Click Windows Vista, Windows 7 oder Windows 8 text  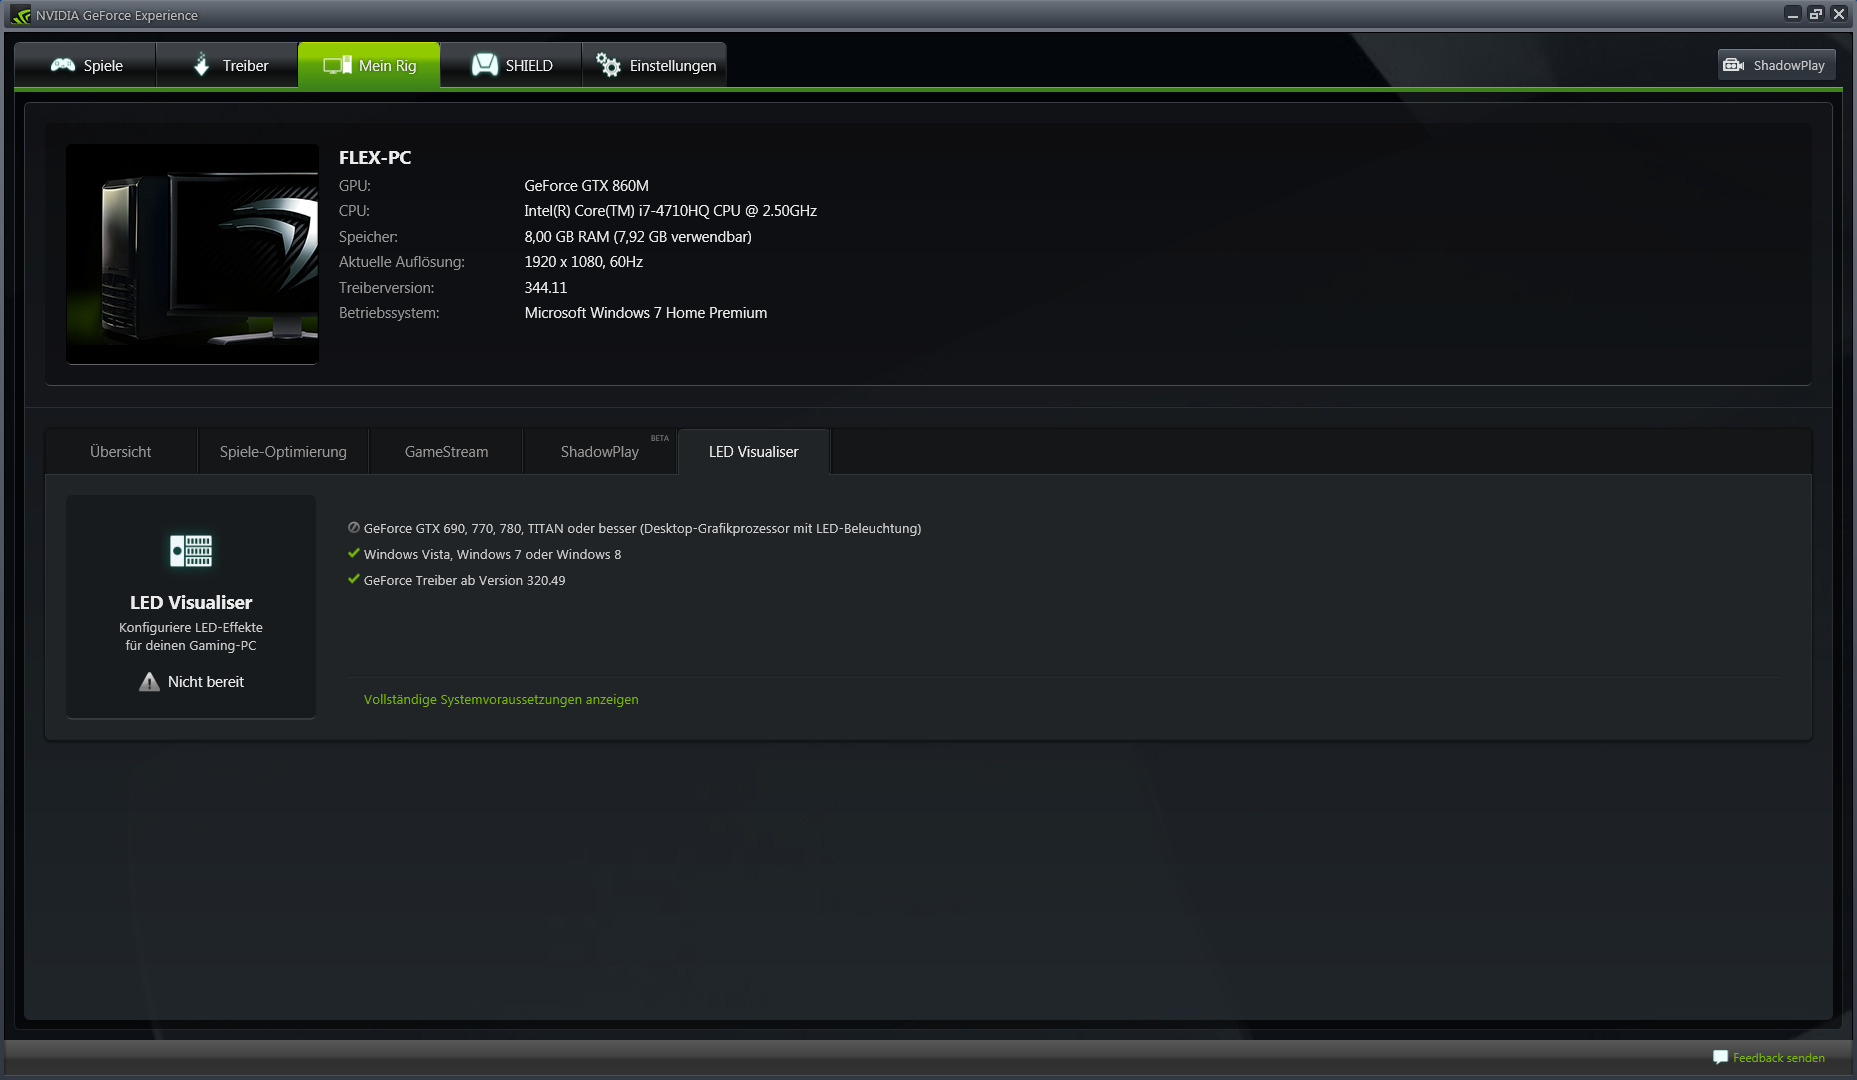(492, 555)
